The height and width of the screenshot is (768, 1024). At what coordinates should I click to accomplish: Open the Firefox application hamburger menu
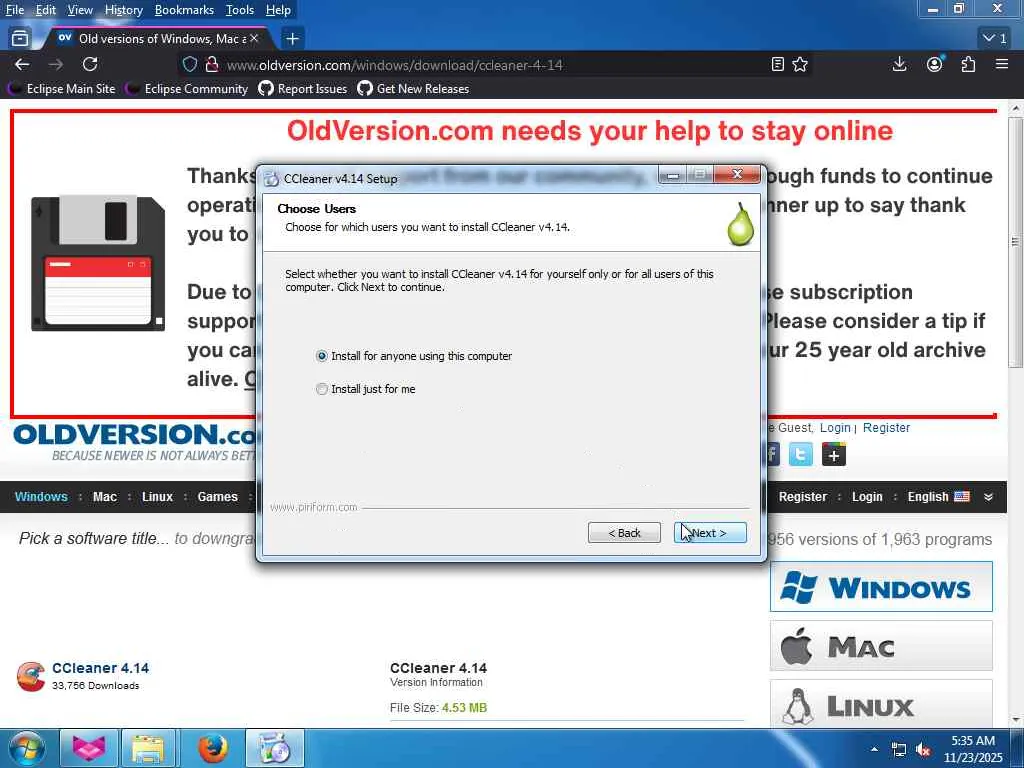1002,65
